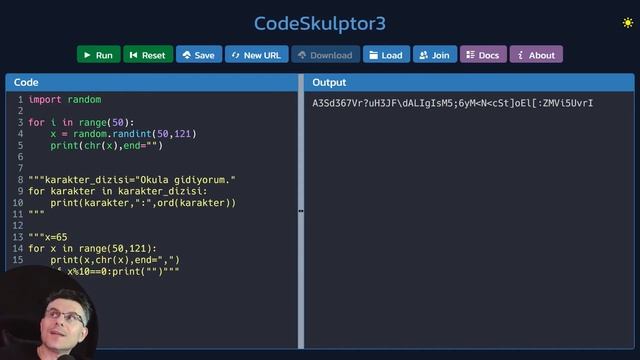The width and height of the screenshot is (640, 360).
Task: Click the Join button
Action: (x=435, y=55)
